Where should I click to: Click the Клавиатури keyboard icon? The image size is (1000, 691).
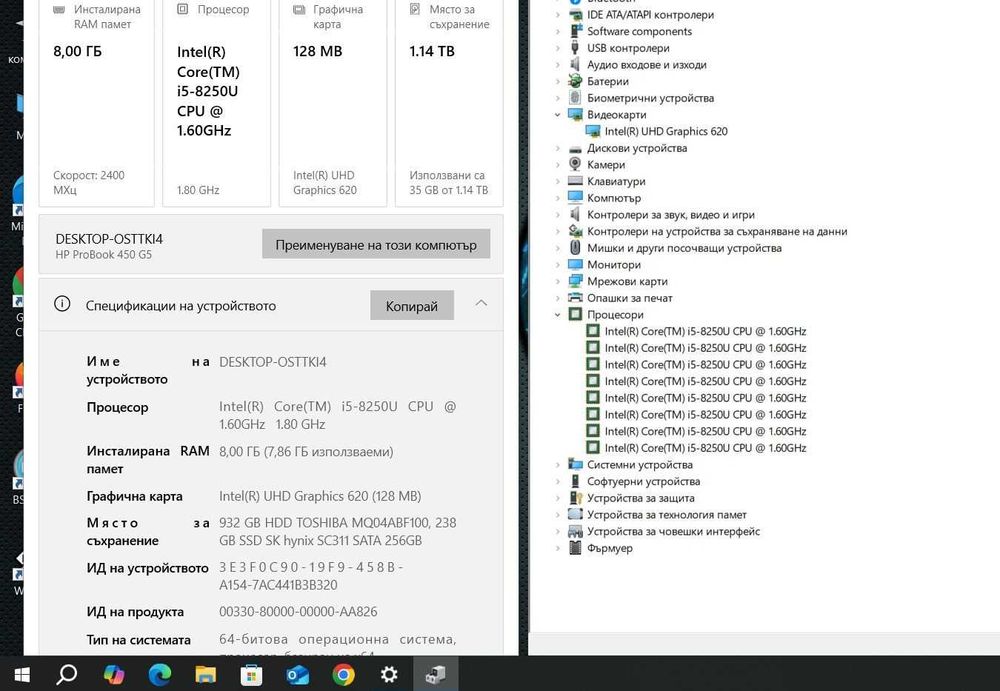pos(575,181)
